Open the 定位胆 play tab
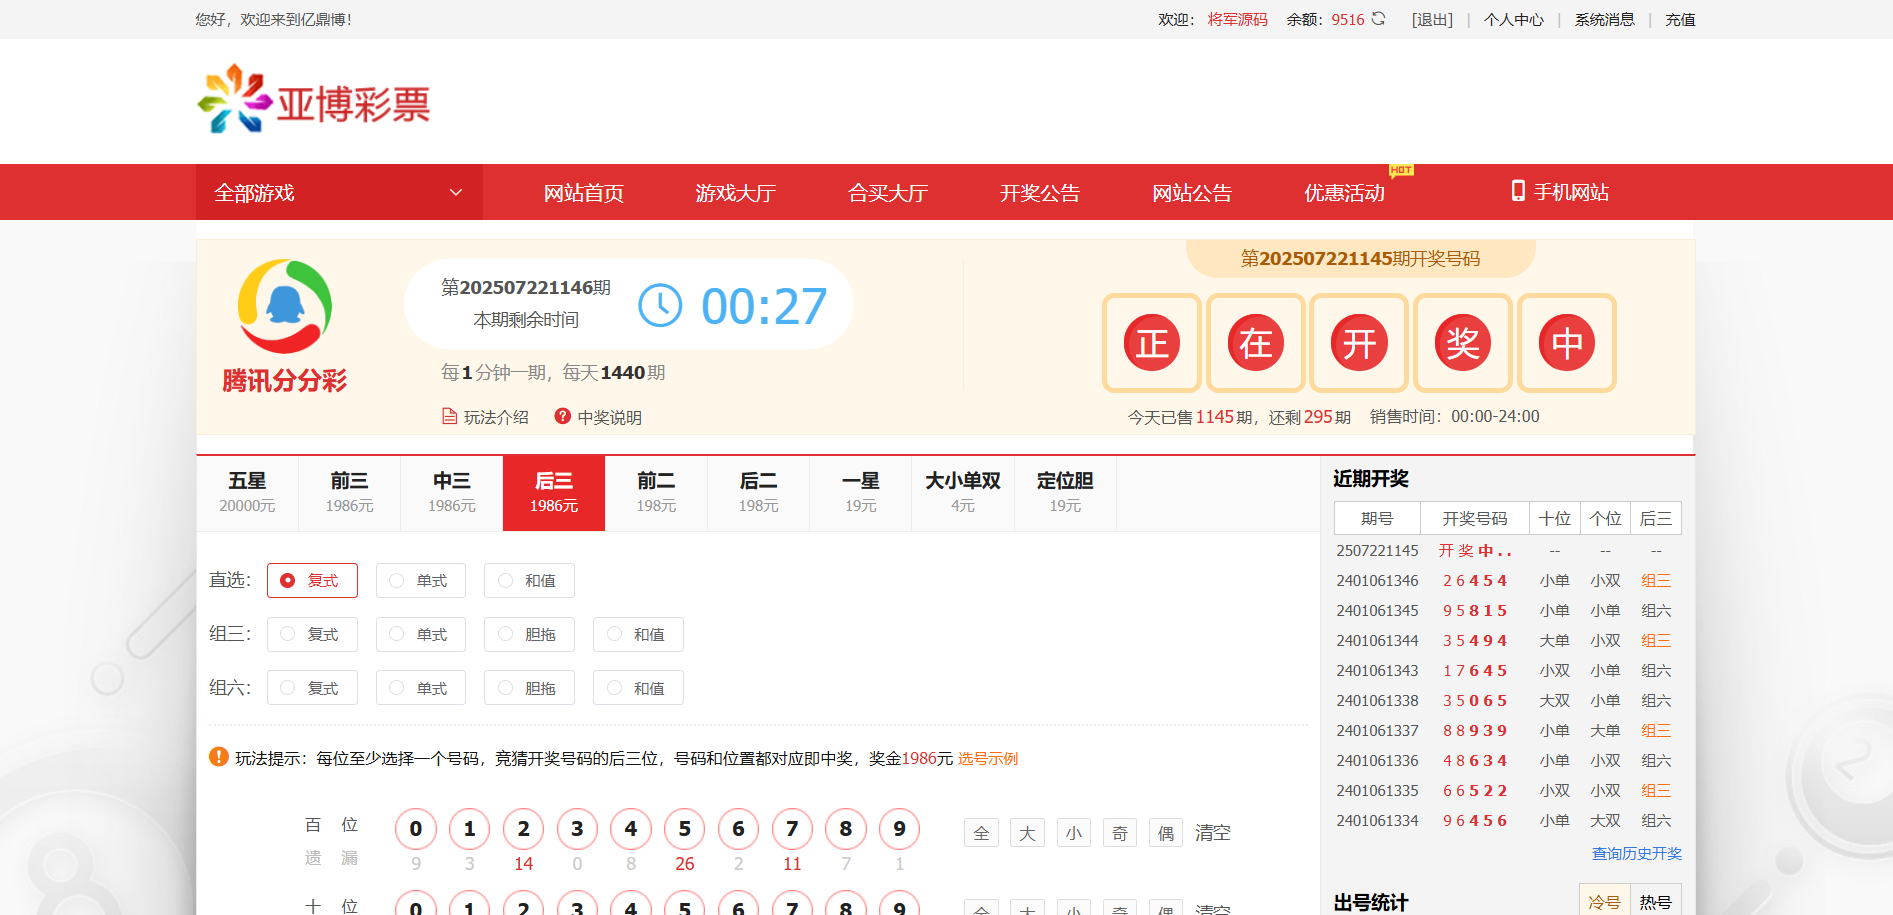The width and height of the screenshot is (1893, 915). (1065, 493)
